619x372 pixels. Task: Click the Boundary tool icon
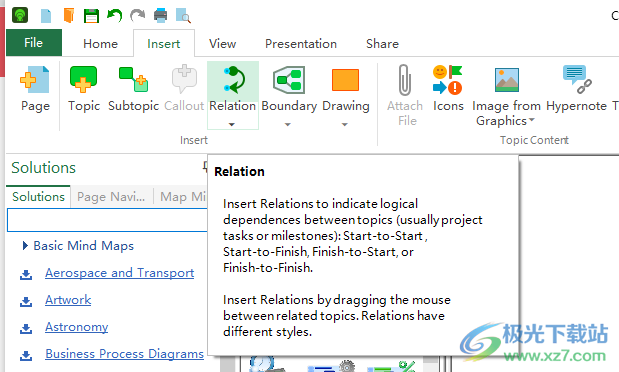(x=289, y=80)
